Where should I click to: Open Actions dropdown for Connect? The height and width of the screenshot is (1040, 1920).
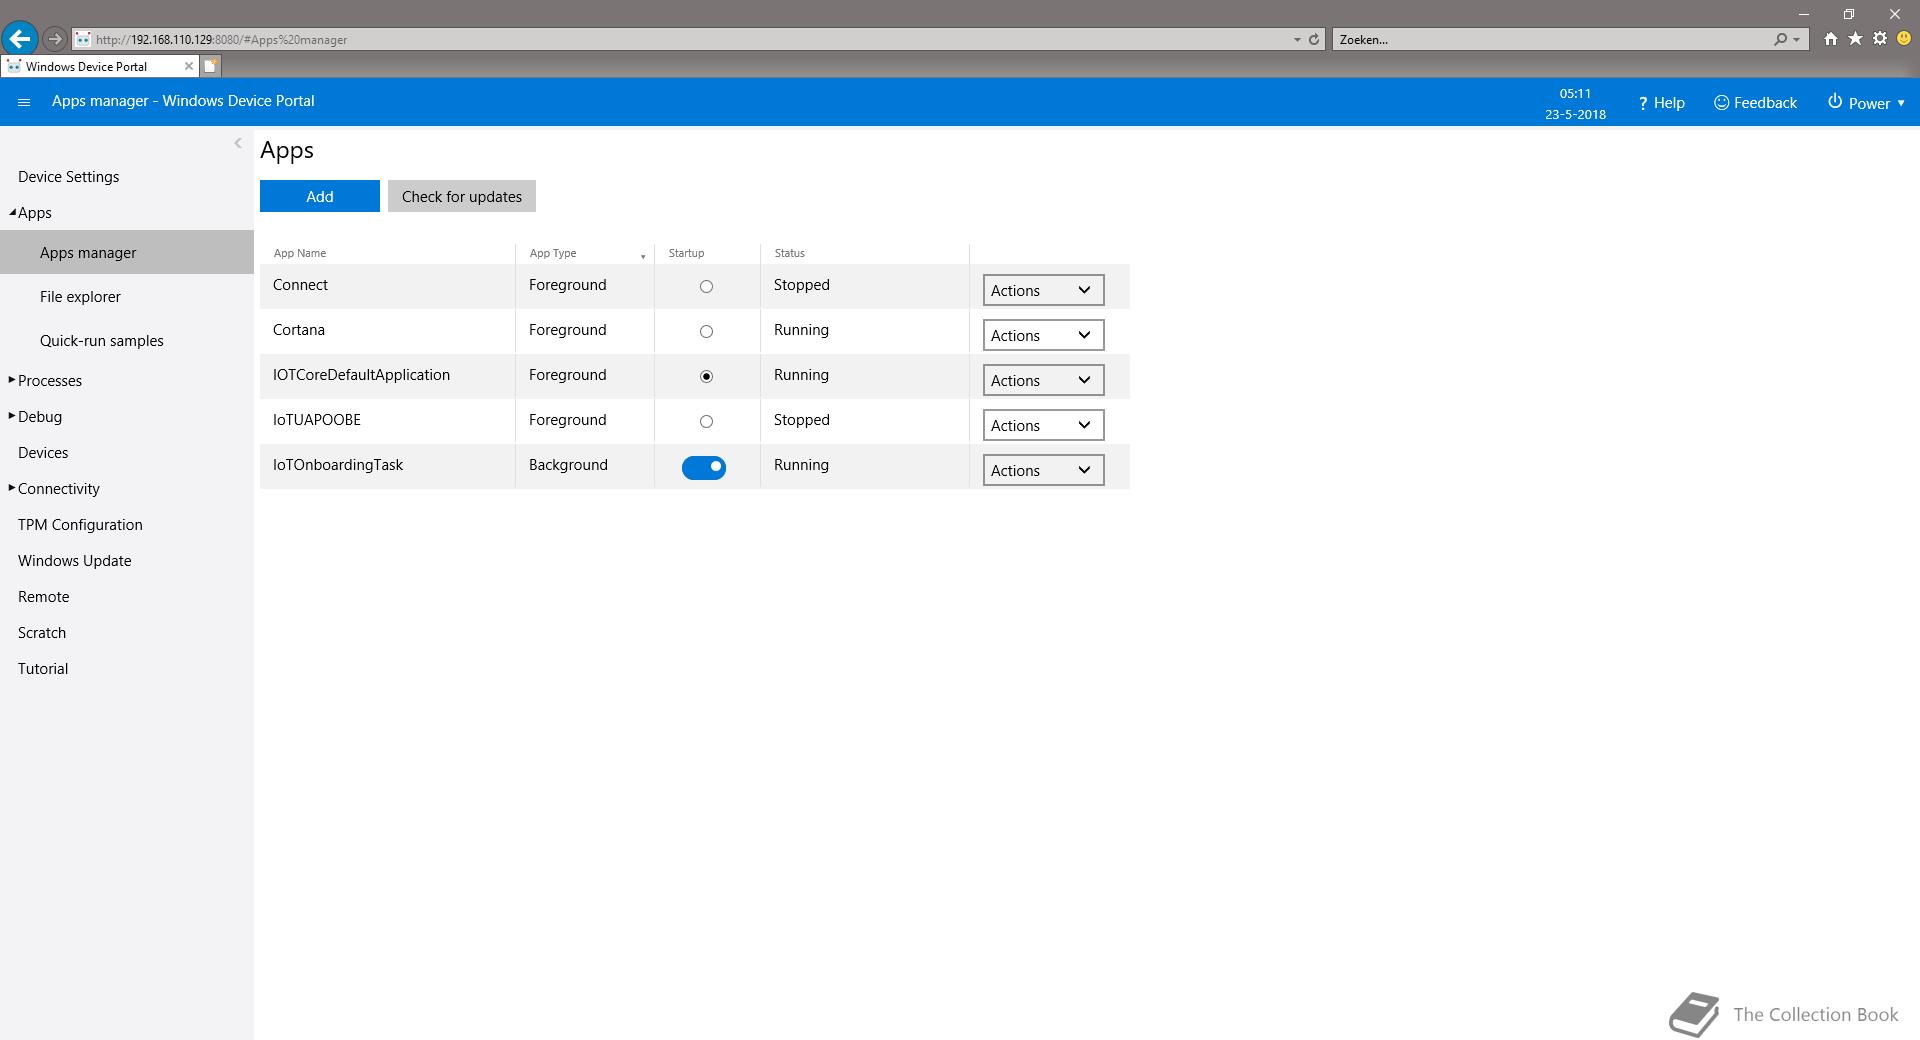1043,290
